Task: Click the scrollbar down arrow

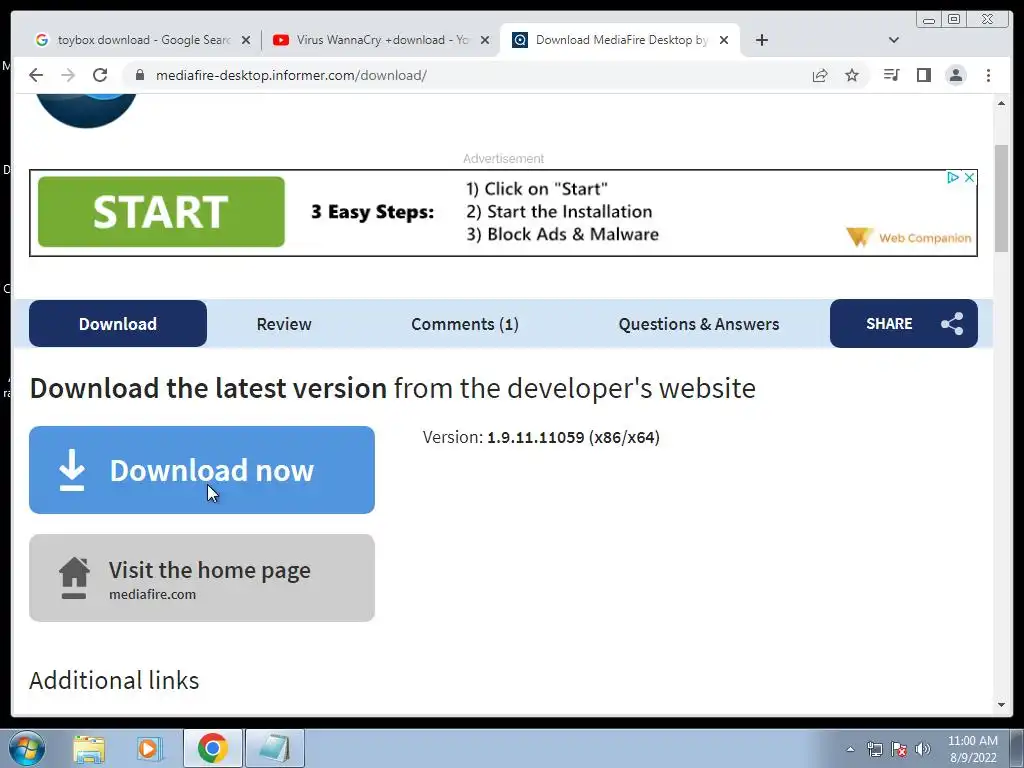Action: [1001, 705]
